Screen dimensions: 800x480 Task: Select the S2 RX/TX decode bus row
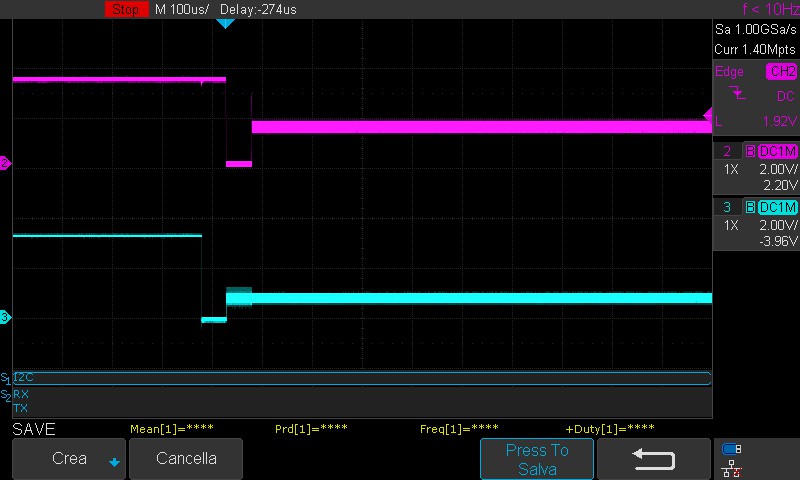360,401
